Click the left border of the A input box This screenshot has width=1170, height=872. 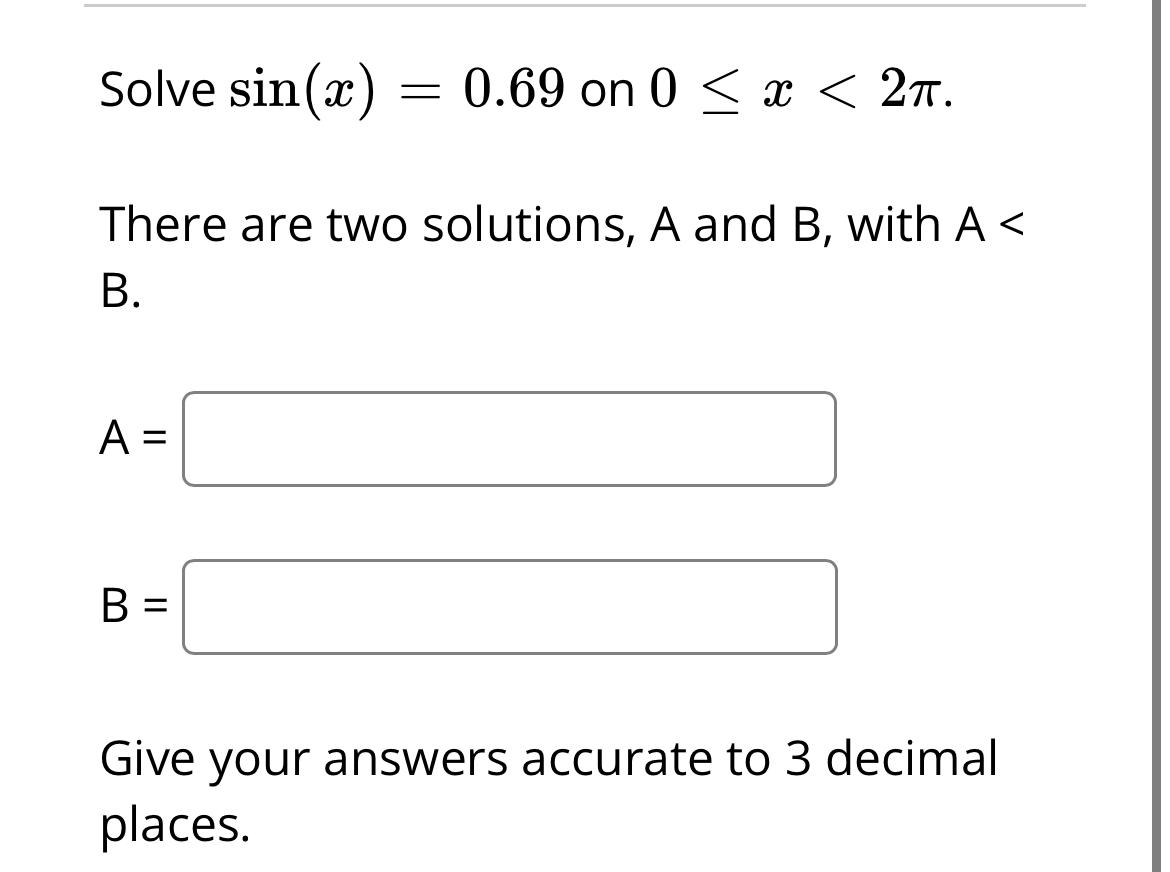point(186,438)
